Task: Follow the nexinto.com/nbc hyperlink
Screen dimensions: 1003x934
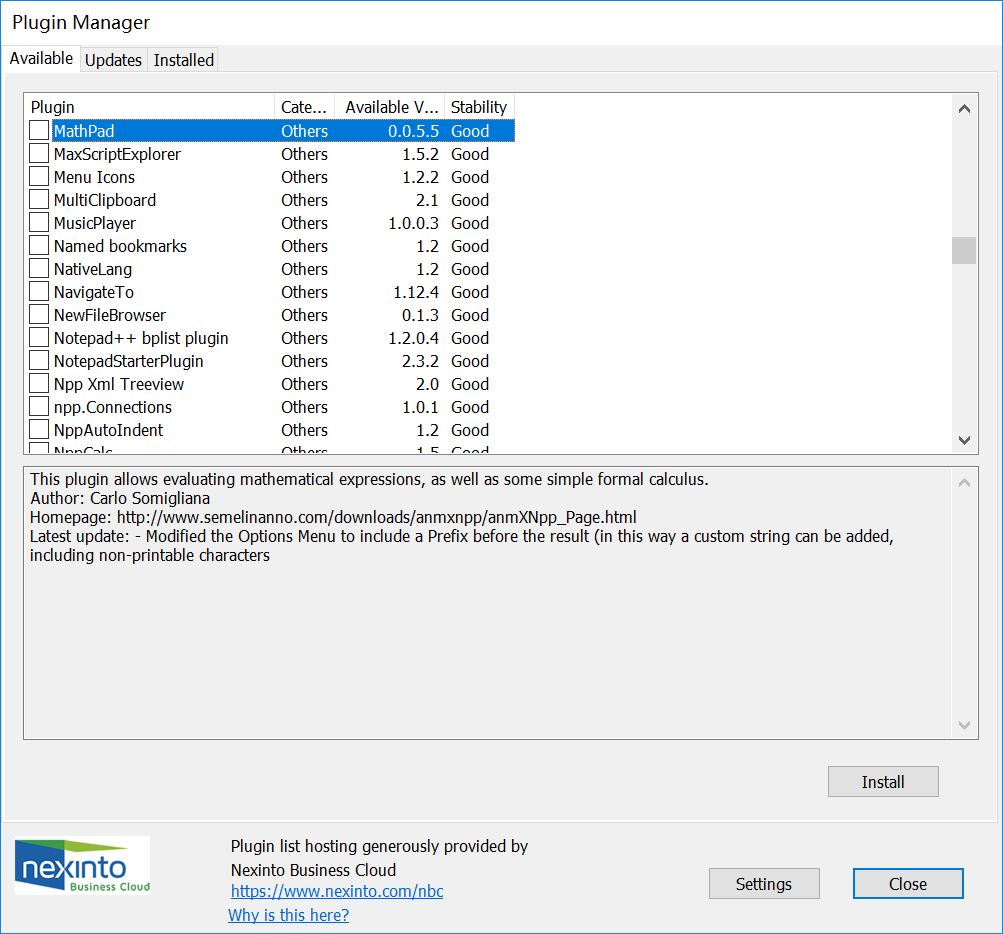Action: (x=336, y=891)
